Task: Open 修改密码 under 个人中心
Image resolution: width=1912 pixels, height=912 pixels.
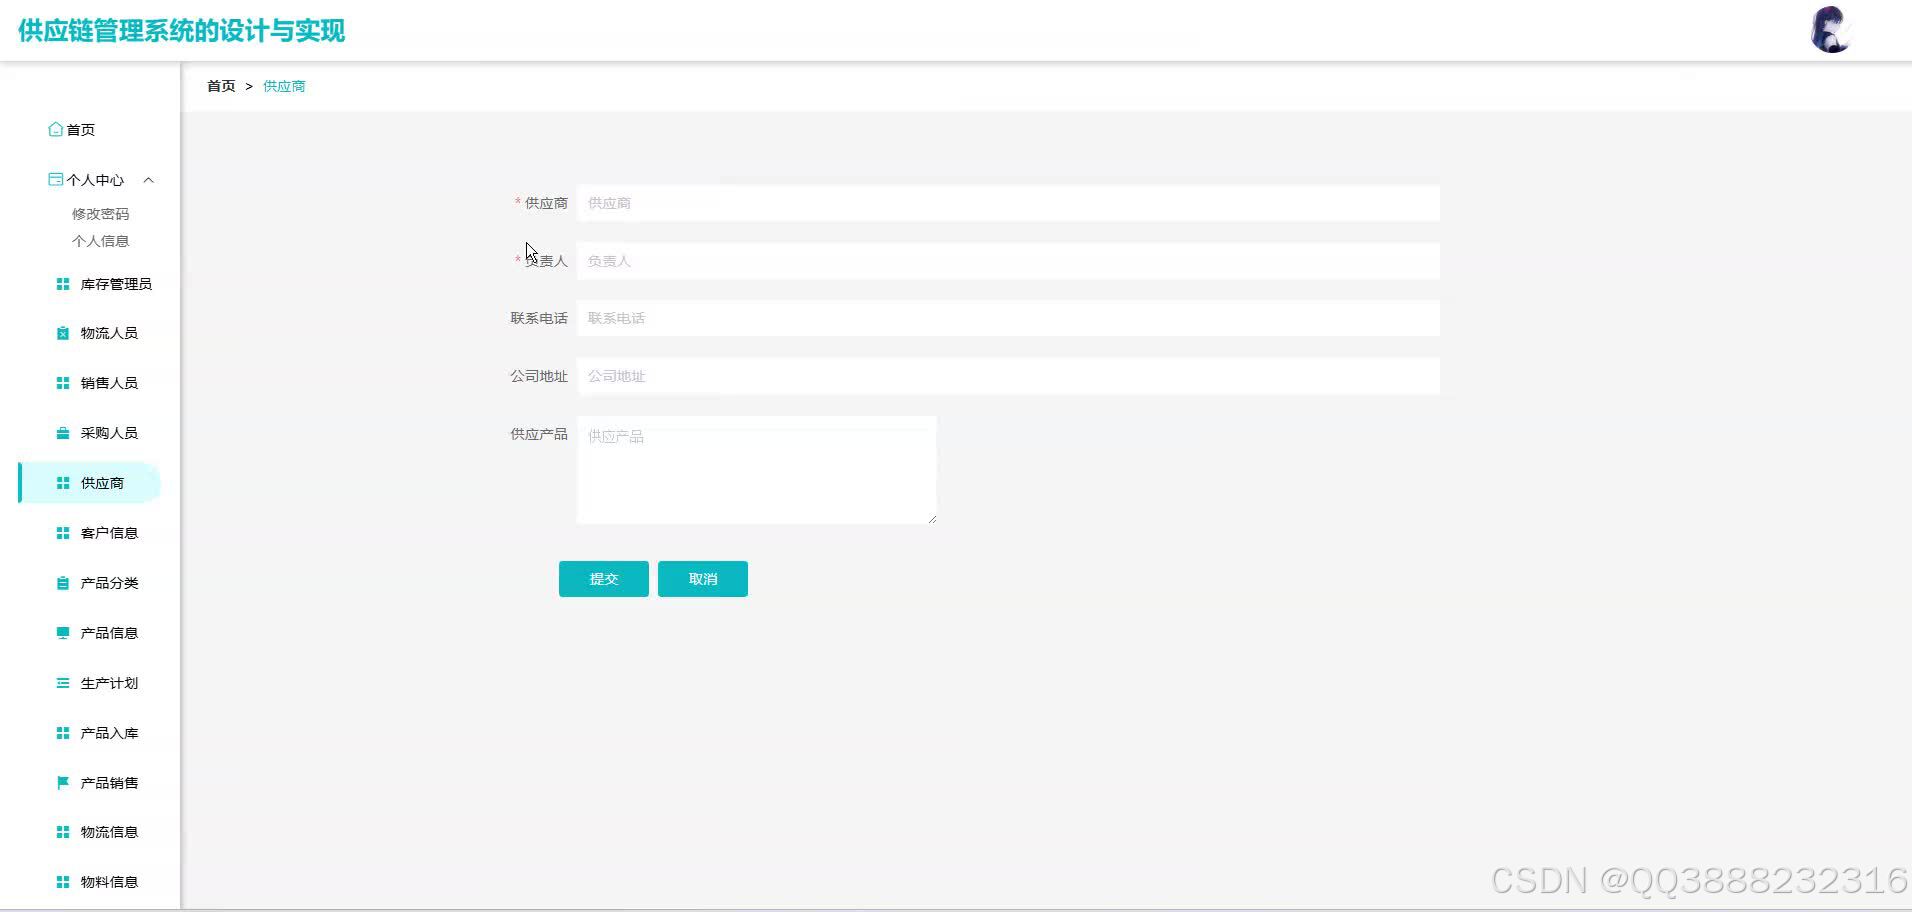Action: click(100, 214)
